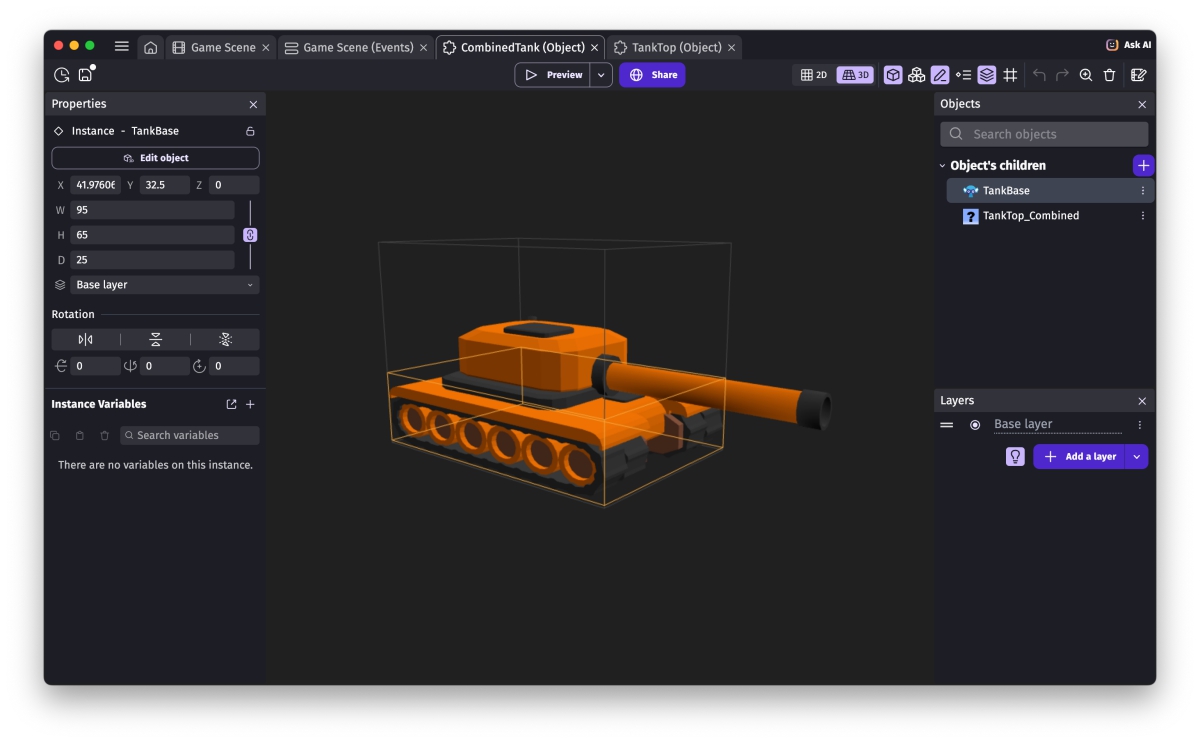
Task: Toggle the grid icon in toolbar
Action: tap(1010, 75)
